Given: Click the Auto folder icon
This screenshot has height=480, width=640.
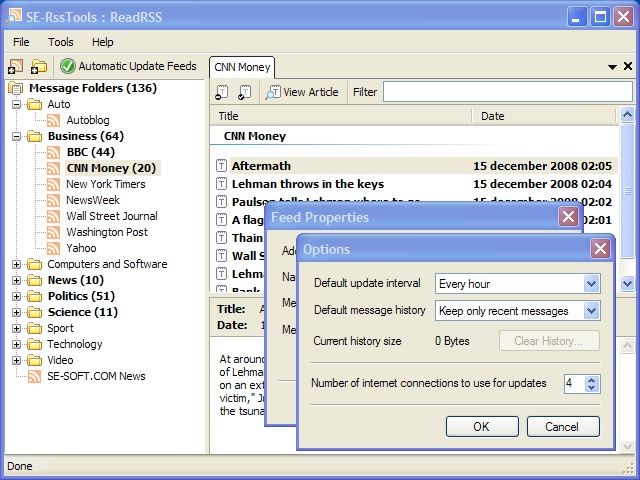Looking at the screenshot, I should [x=35, y=104].
